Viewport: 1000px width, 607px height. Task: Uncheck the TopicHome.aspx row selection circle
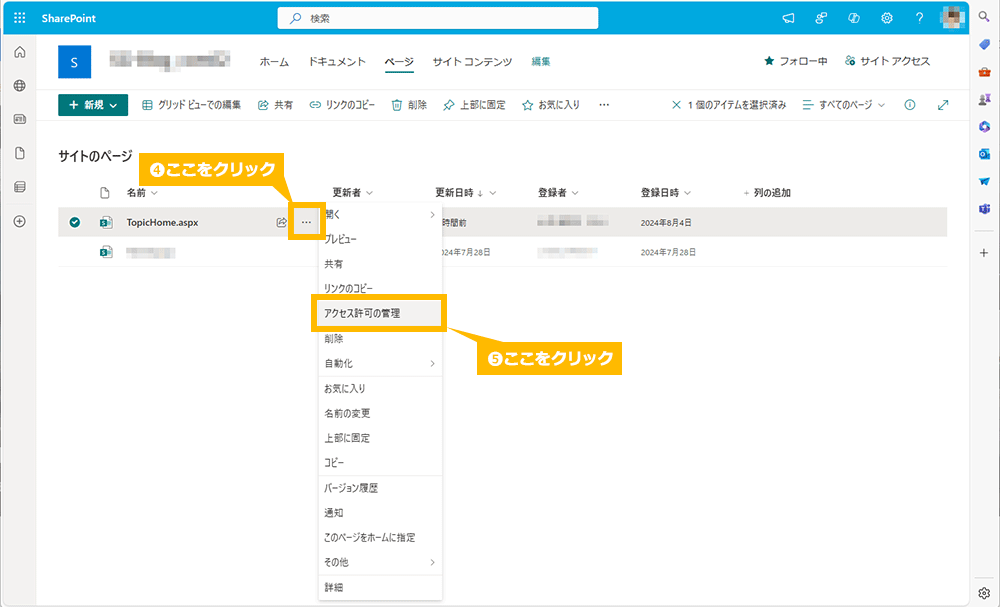(x=75, y=223)
